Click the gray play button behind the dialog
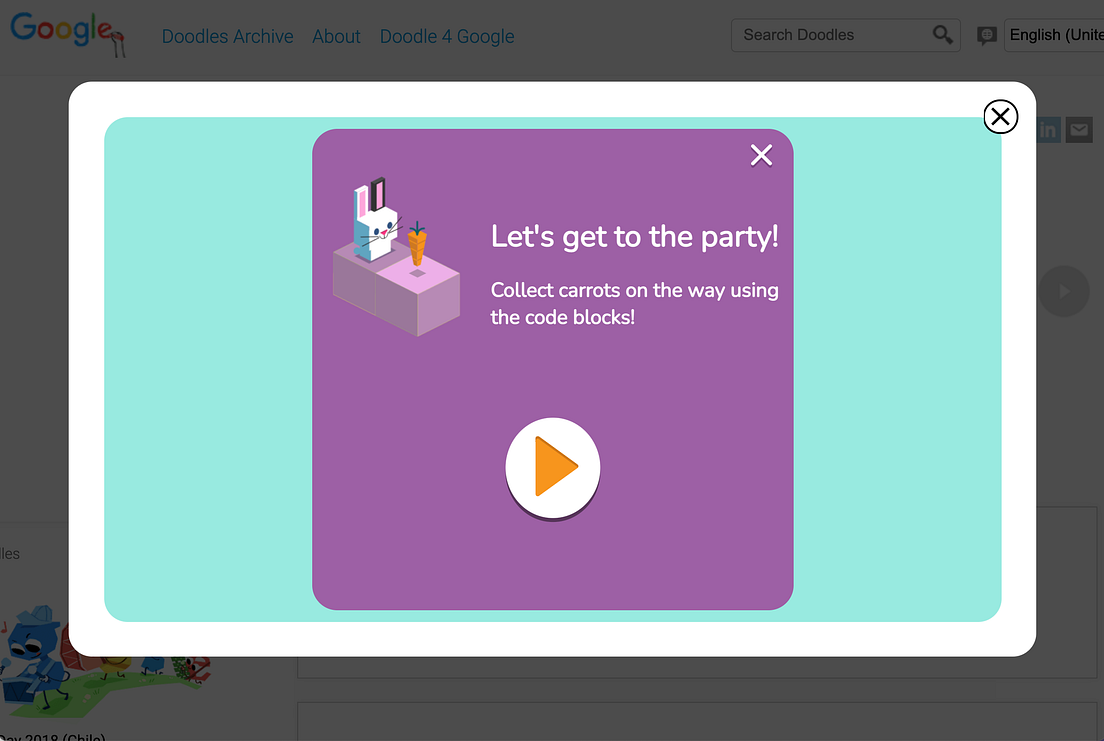This screenshot has width=1104, height=741. click(1063, 290)
